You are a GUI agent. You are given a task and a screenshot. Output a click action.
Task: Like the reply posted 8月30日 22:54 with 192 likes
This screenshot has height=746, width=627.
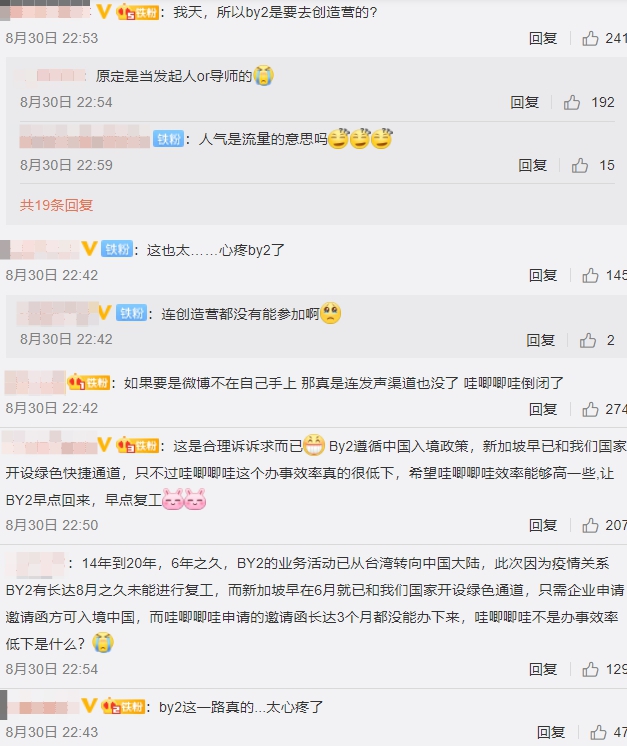(572, 102)
